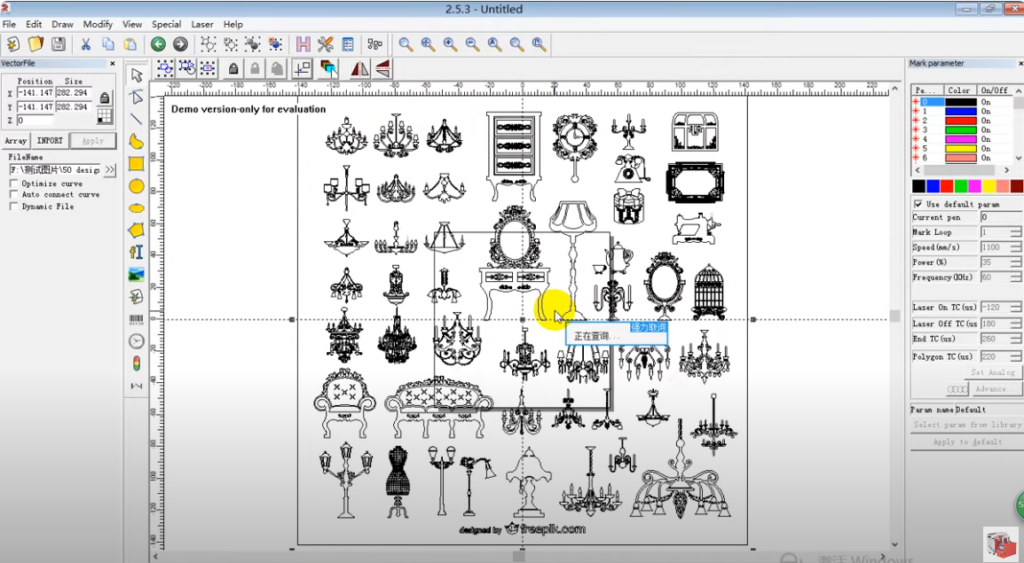Viewport: 1024px width, 563px height.
Task: Toggle the Use default param checkbox
Action: point(918,204)
